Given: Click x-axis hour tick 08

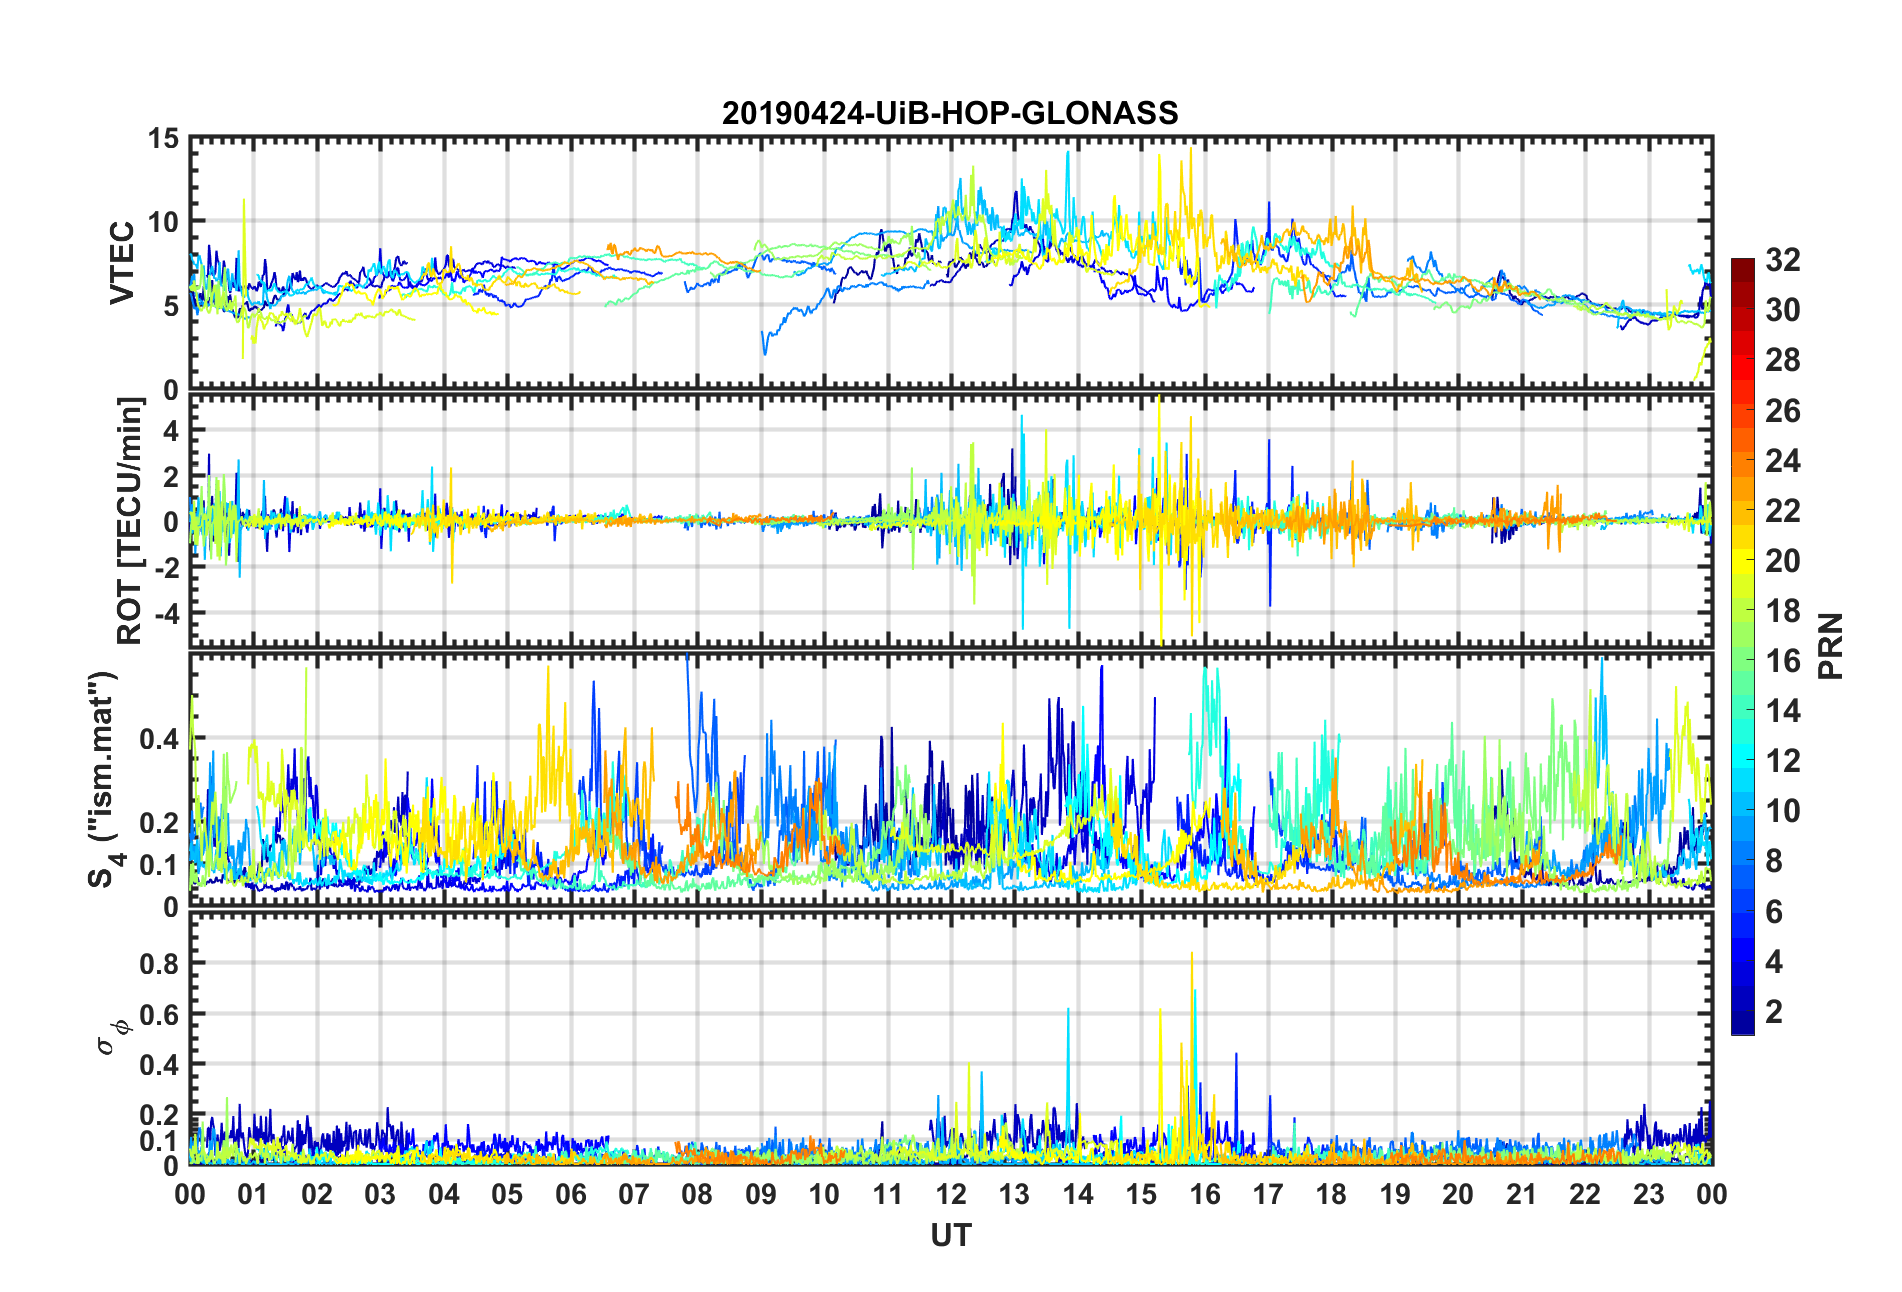Looking at the screenshot, I should click(x=697, y=1194).
